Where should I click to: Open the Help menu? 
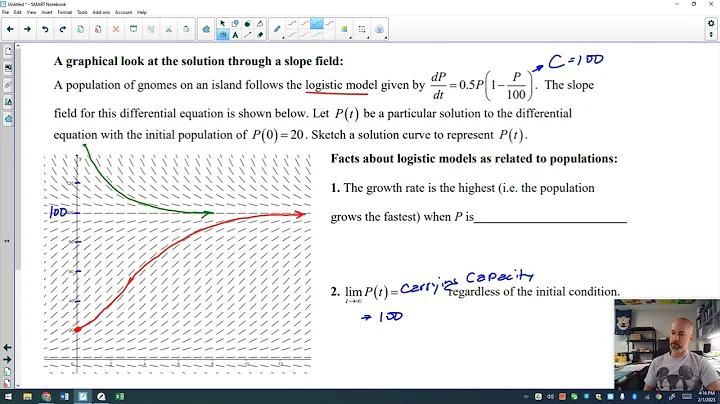pyautogui.click(x=142, y=12)
